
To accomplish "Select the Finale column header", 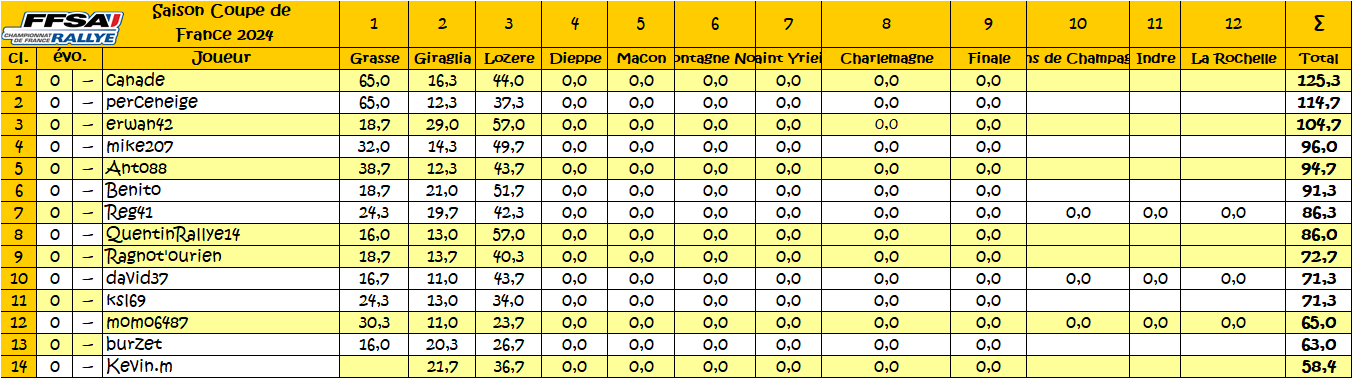I will (x=989, y=59).
